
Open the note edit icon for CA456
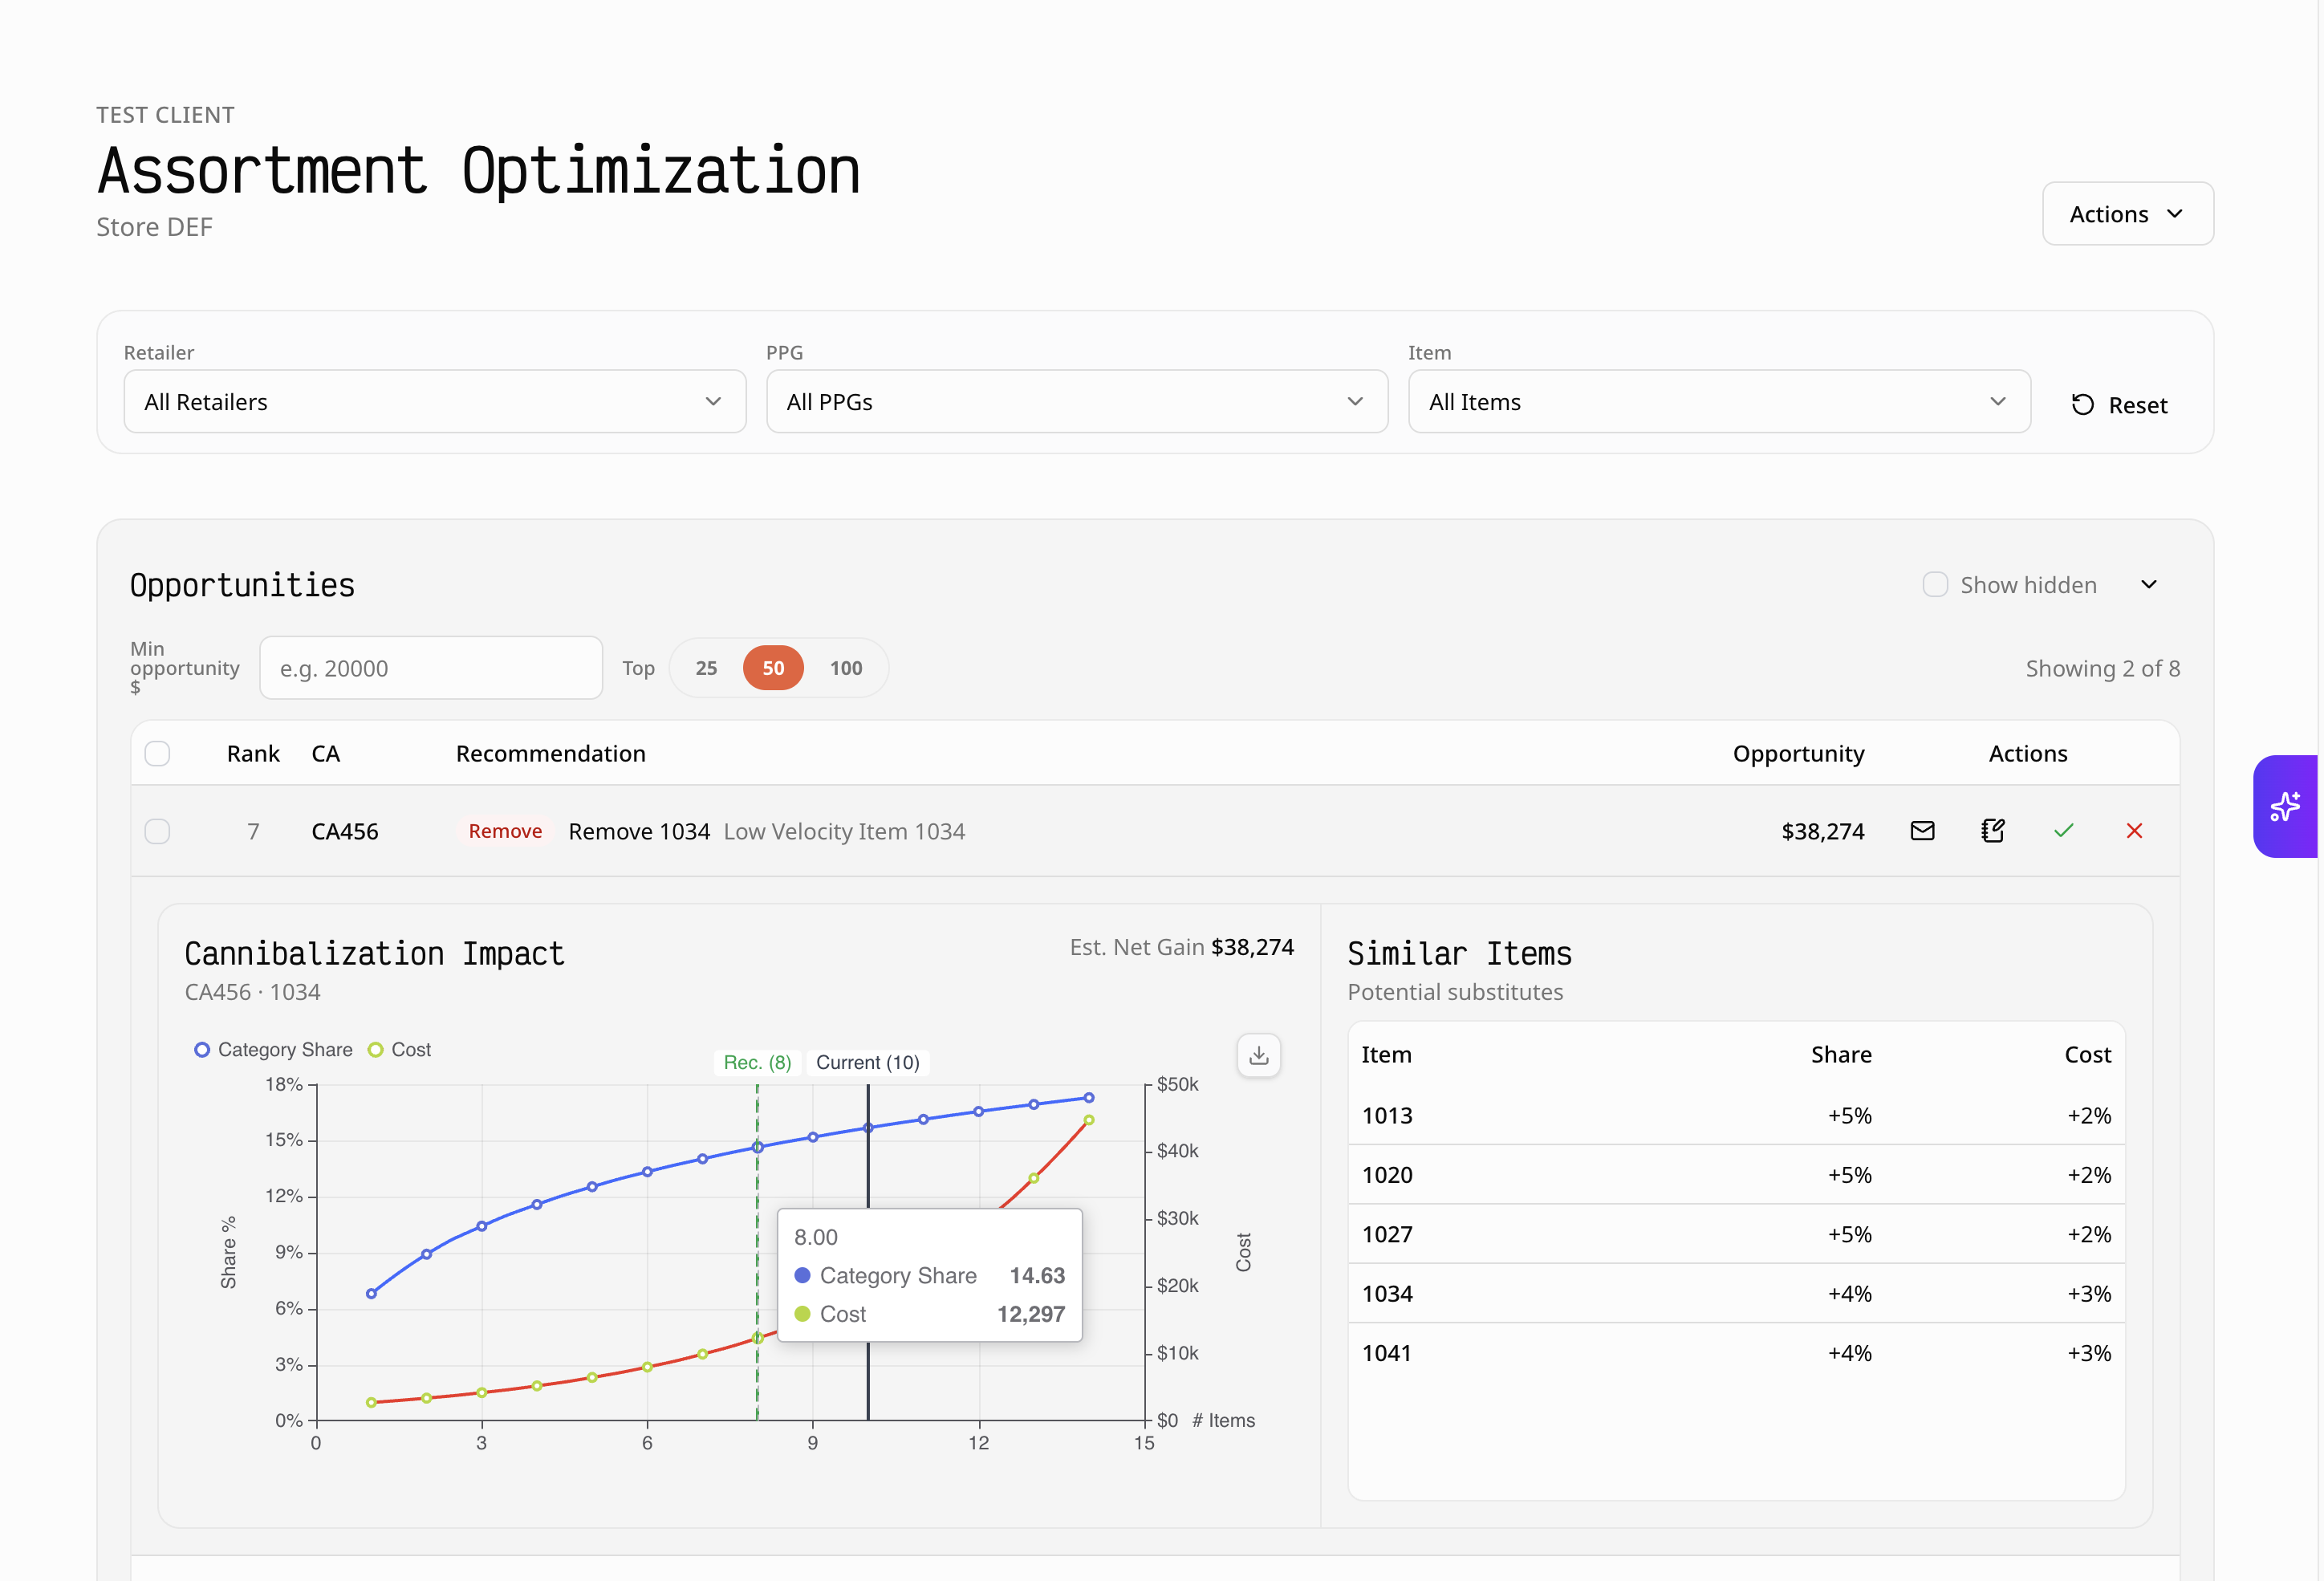[1992, 831]
